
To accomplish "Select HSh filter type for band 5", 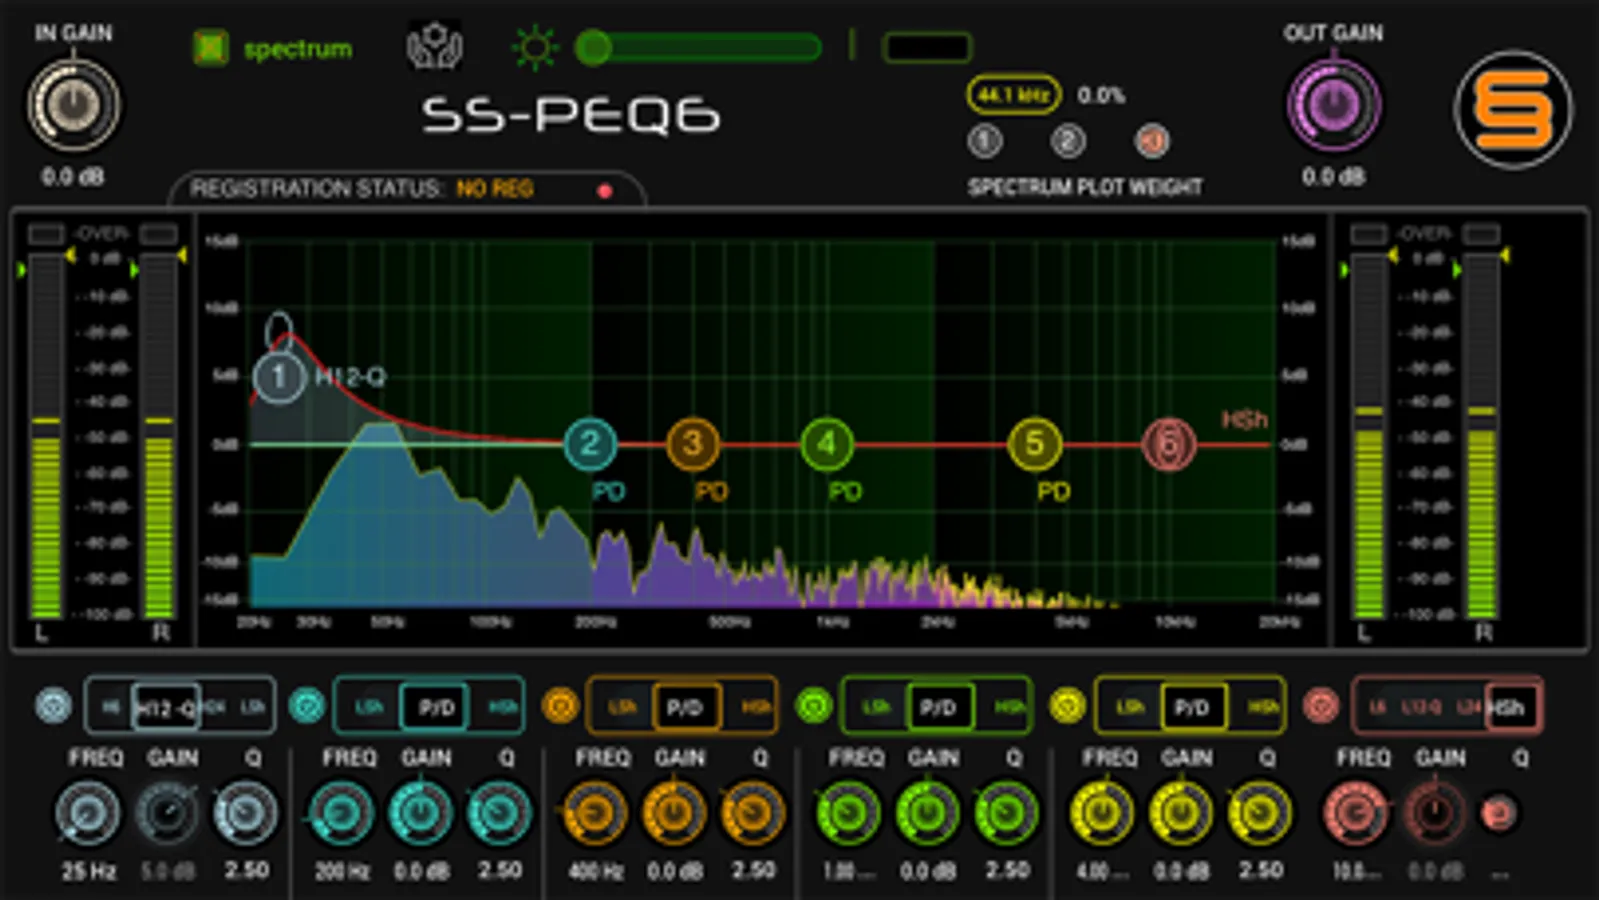I will [1263, 707].
